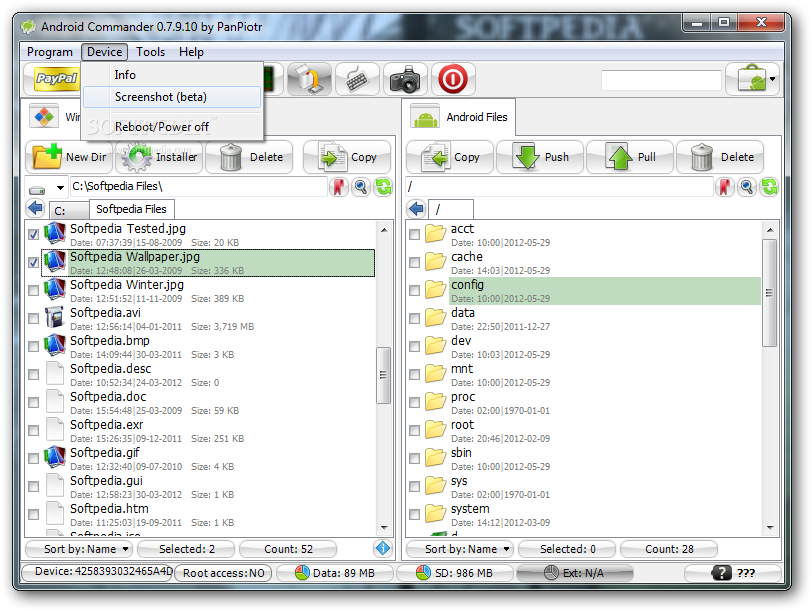Click the SD: 986 MB pie chart indicator
This screenshot has width=812, height=611.
click(454, 573)
